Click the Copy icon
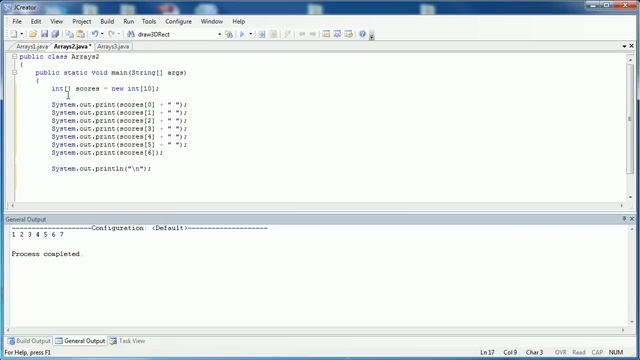Viewport: 640px width, 360px height. 69,34
